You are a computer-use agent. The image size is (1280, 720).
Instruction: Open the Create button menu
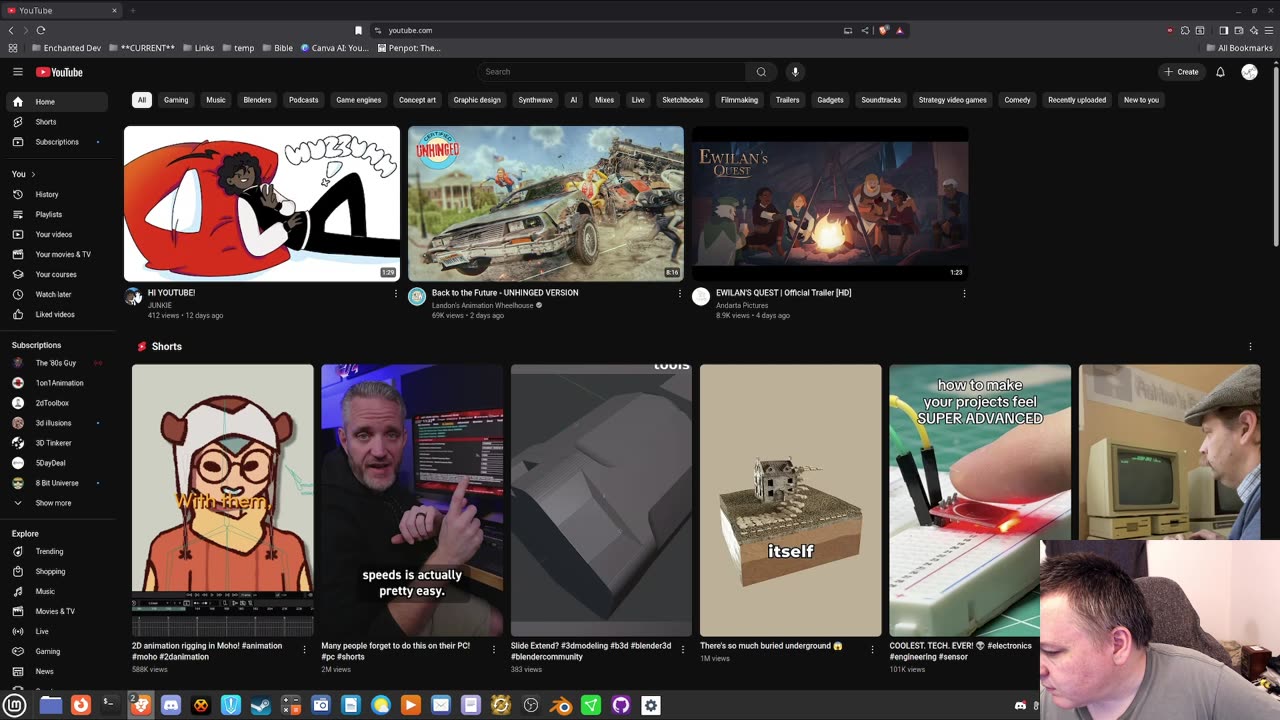pos(1181,72)
